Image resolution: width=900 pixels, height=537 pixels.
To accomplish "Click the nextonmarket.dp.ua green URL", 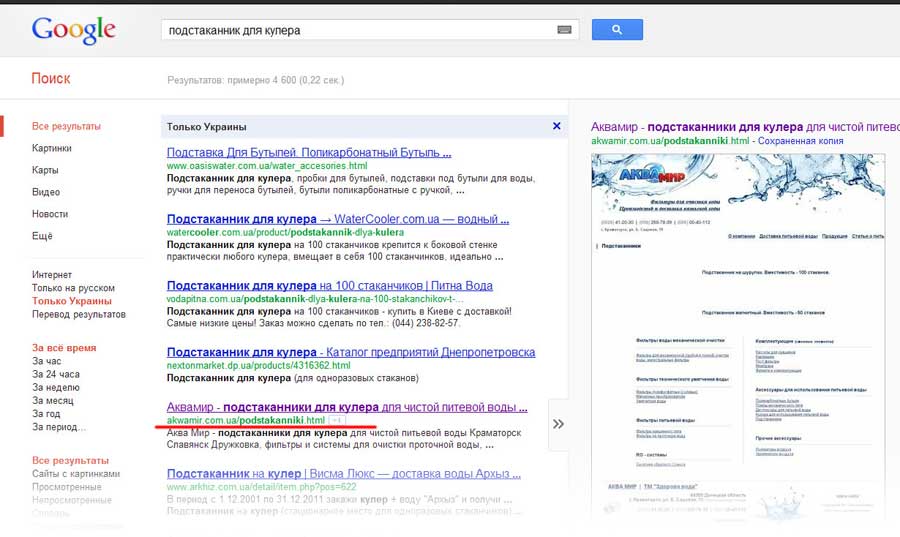I will 258,365.
